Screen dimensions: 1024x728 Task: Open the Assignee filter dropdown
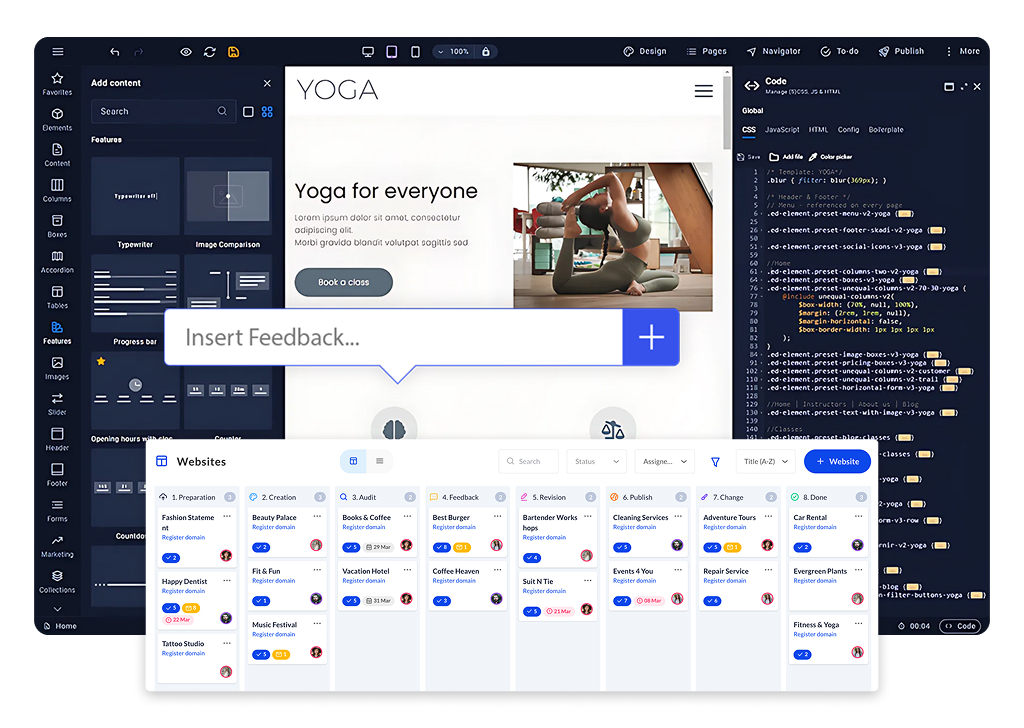[x=665, y=461]
